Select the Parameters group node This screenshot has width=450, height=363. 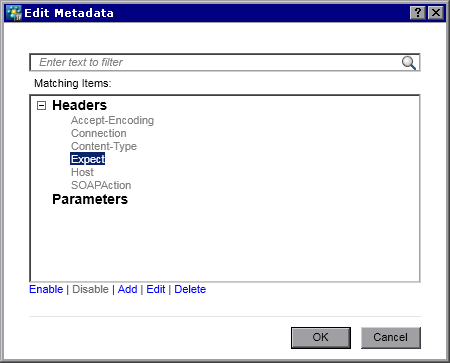pyautogui.click(x=90, y=199)
